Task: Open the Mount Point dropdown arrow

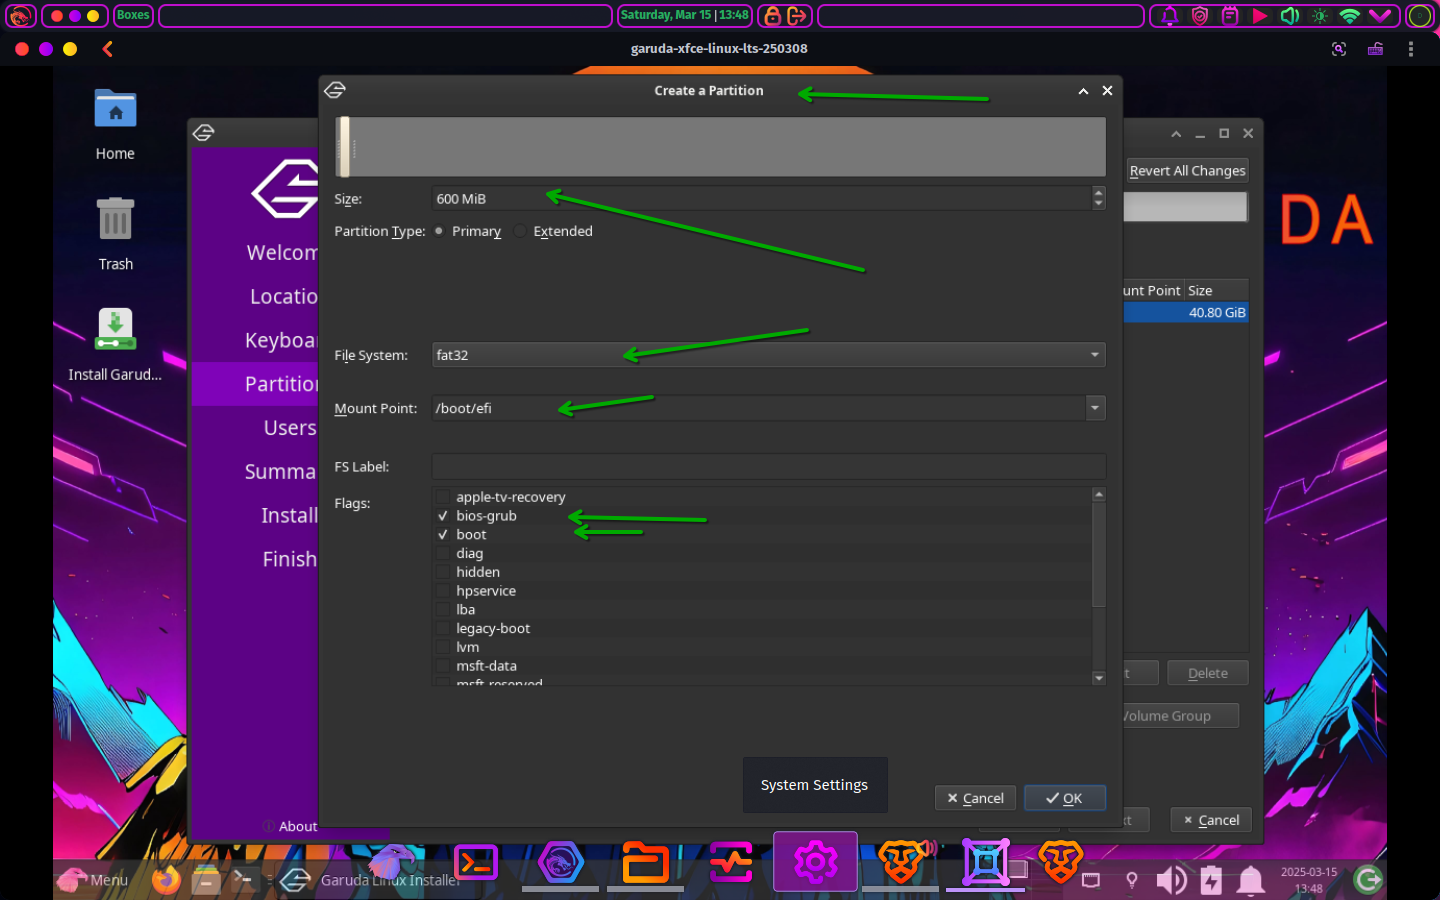Action: pos(1095,408)
